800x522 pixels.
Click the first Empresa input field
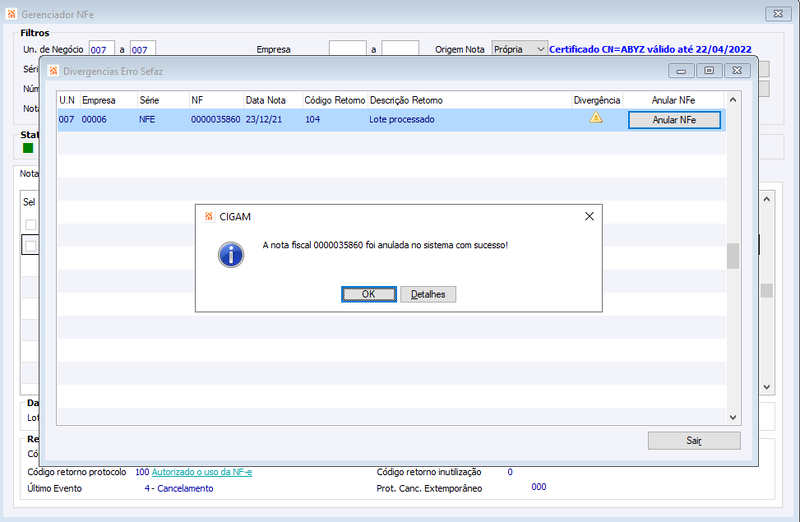[x=347, y=49]
